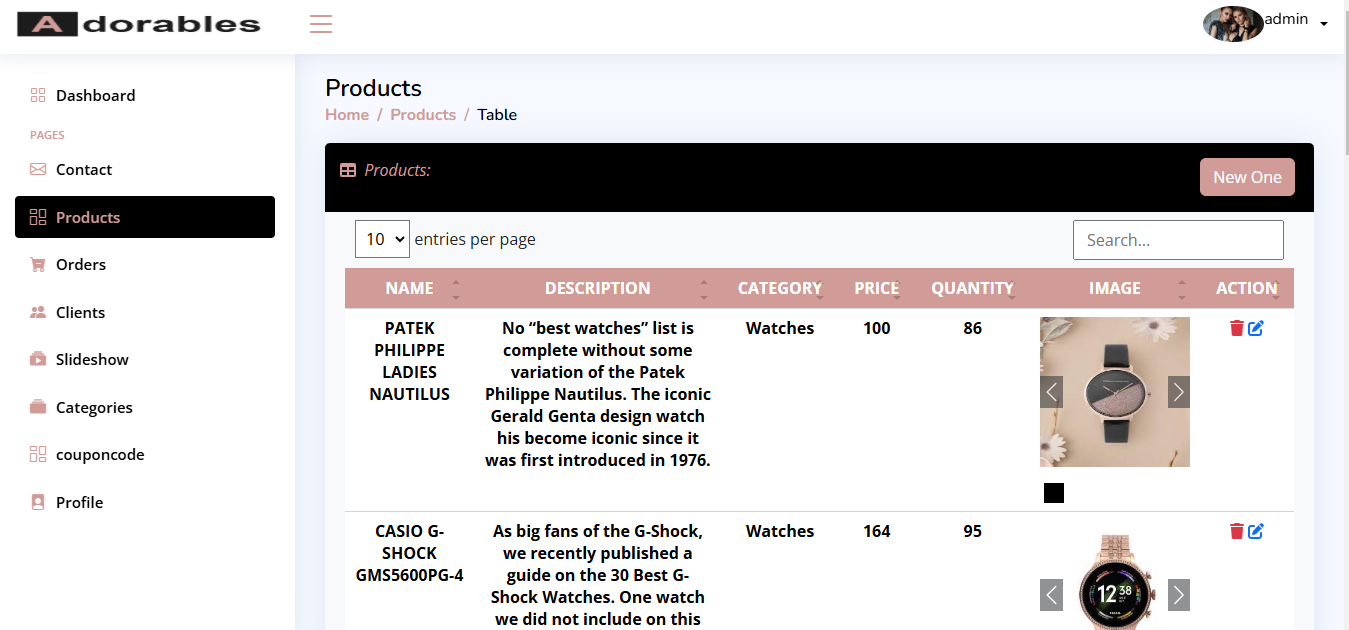Select the black carousel indicator under watch image
This screenshot has height=630, width=1349.
(x=1054, y=493)
